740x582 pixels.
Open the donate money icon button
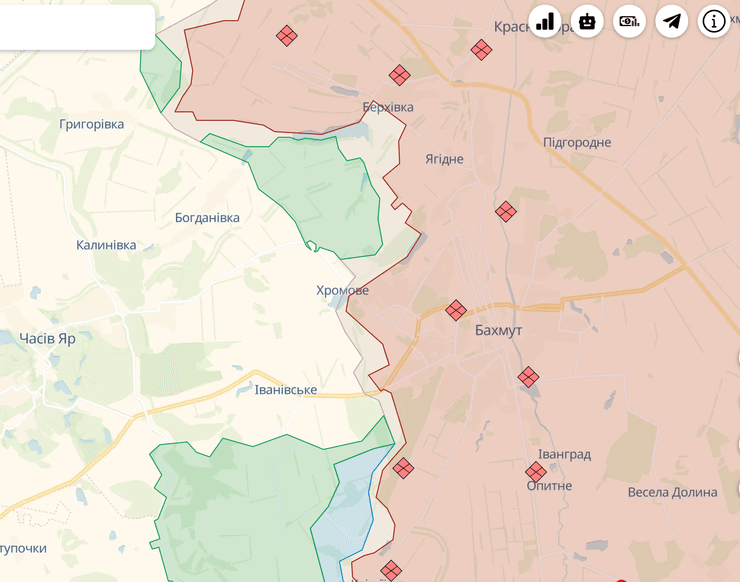coord(629,21)
